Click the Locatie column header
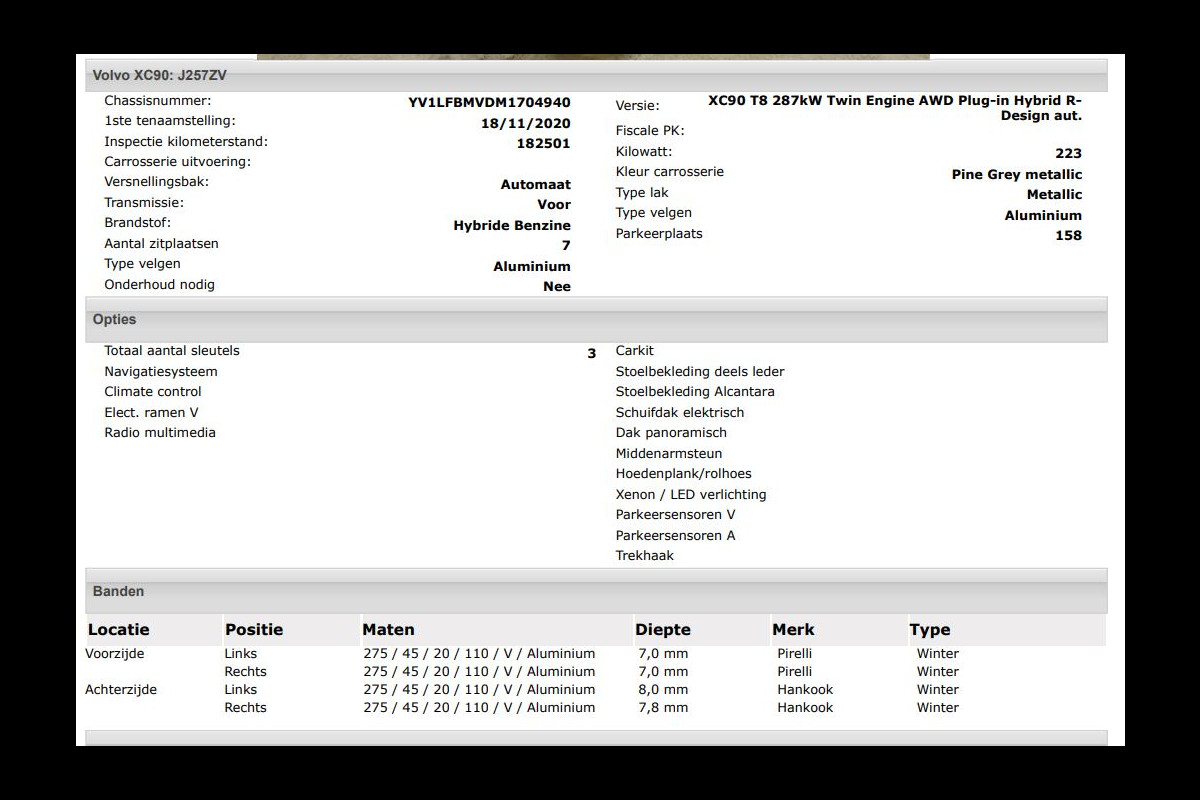 tap(119, 630)
